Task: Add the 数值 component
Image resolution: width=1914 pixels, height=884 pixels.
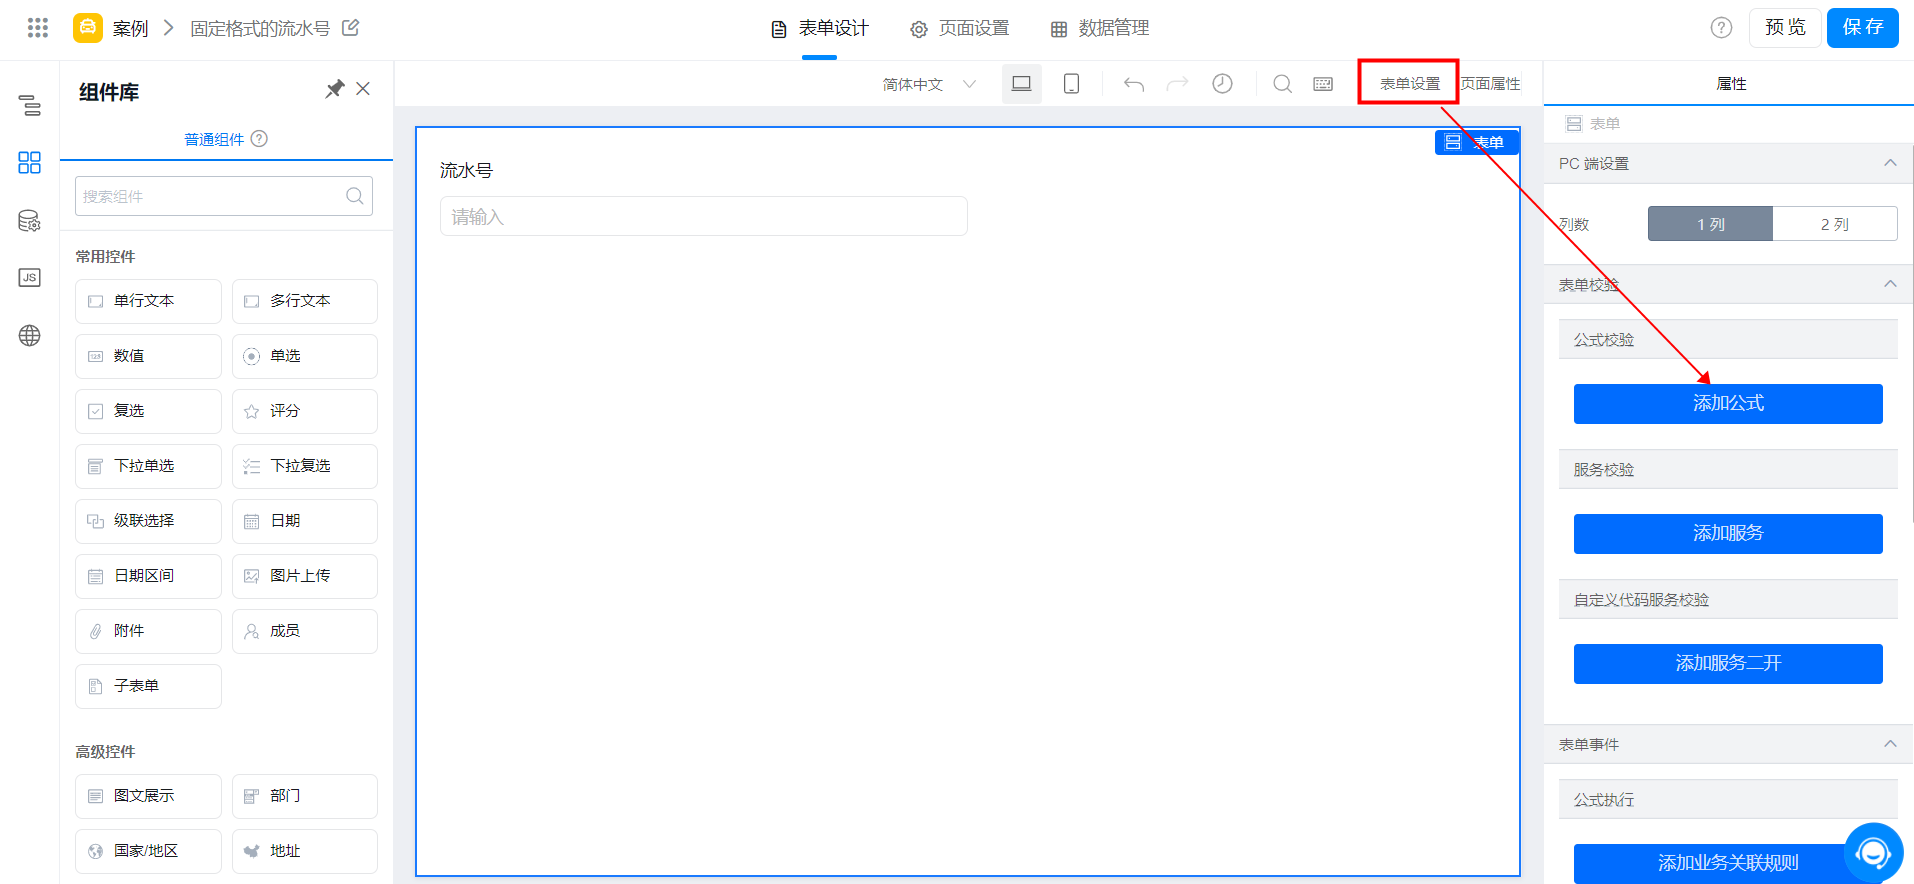Action: pos(148,356)
